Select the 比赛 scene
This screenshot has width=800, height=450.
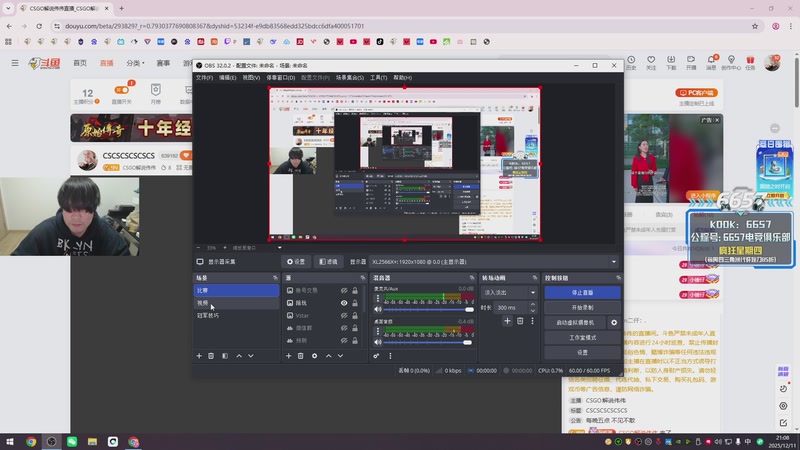click(236, 290)
